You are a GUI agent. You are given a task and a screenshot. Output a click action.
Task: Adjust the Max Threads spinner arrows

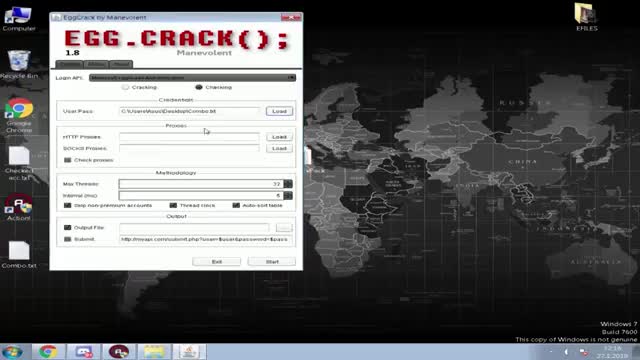coord(288,184)
